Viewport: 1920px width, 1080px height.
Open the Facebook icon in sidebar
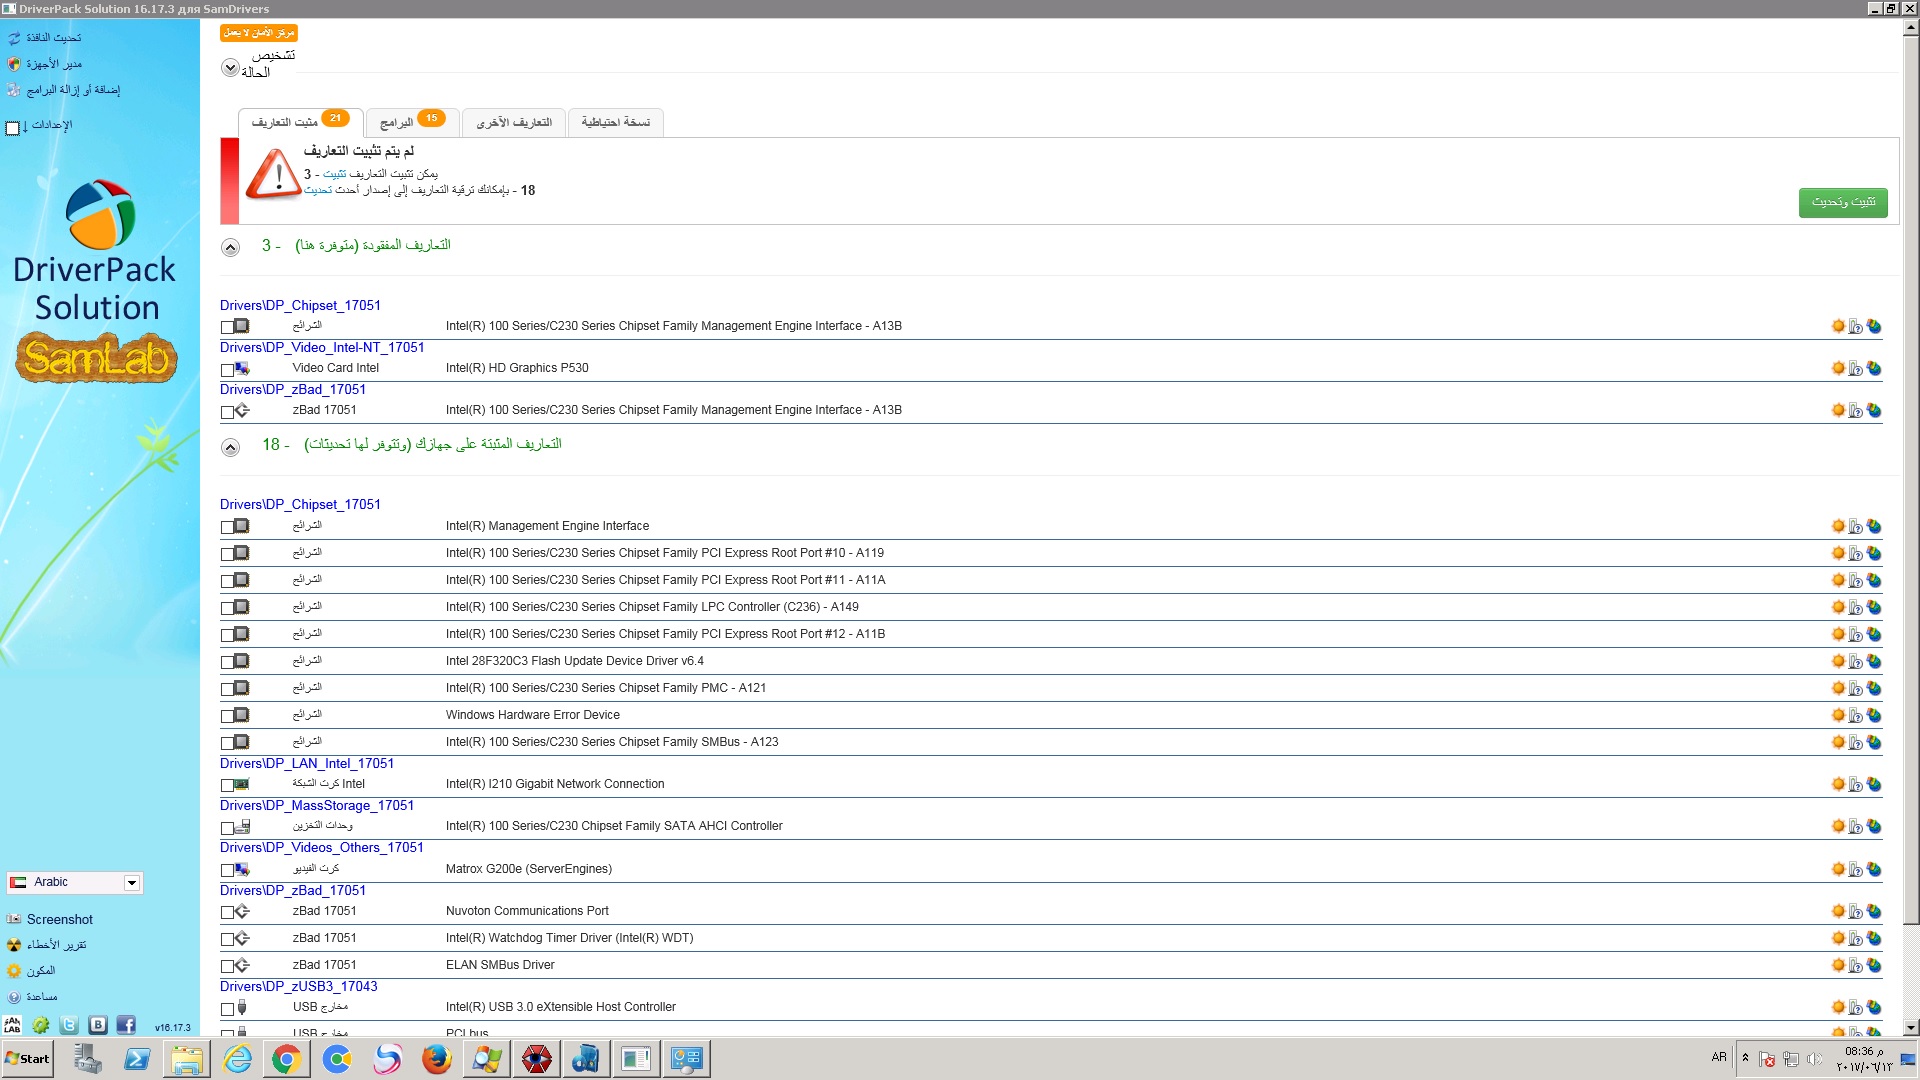click(x=126, y=1025)
